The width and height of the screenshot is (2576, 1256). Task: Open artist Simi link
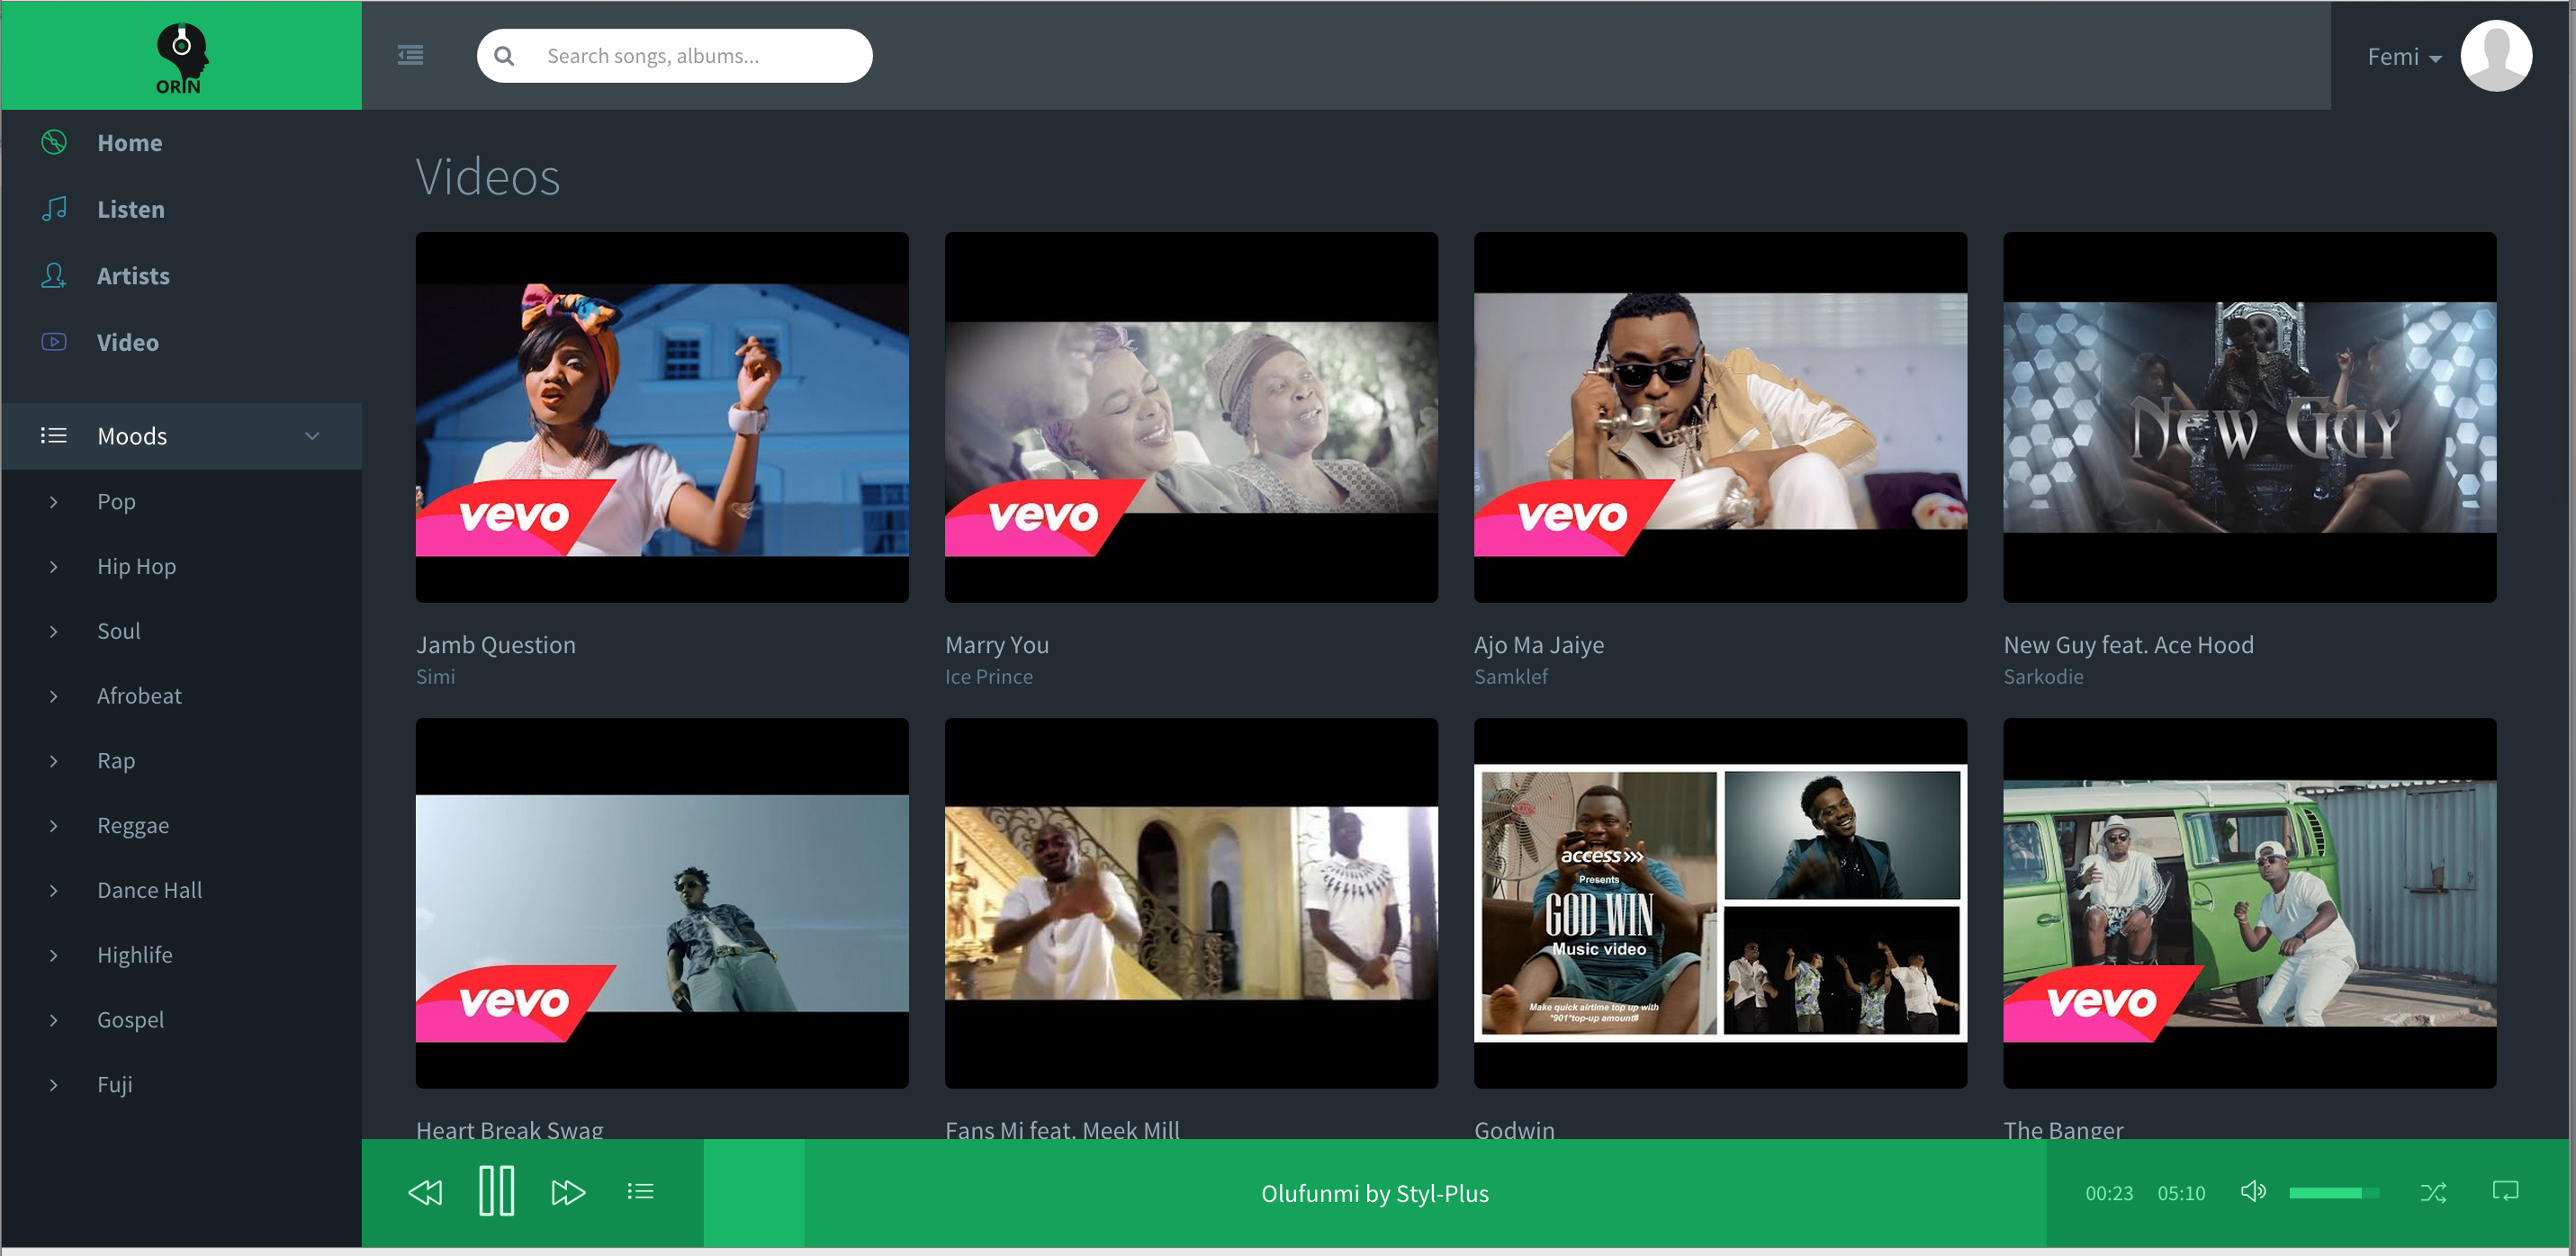pyautogui.click(x=436, y=677)
